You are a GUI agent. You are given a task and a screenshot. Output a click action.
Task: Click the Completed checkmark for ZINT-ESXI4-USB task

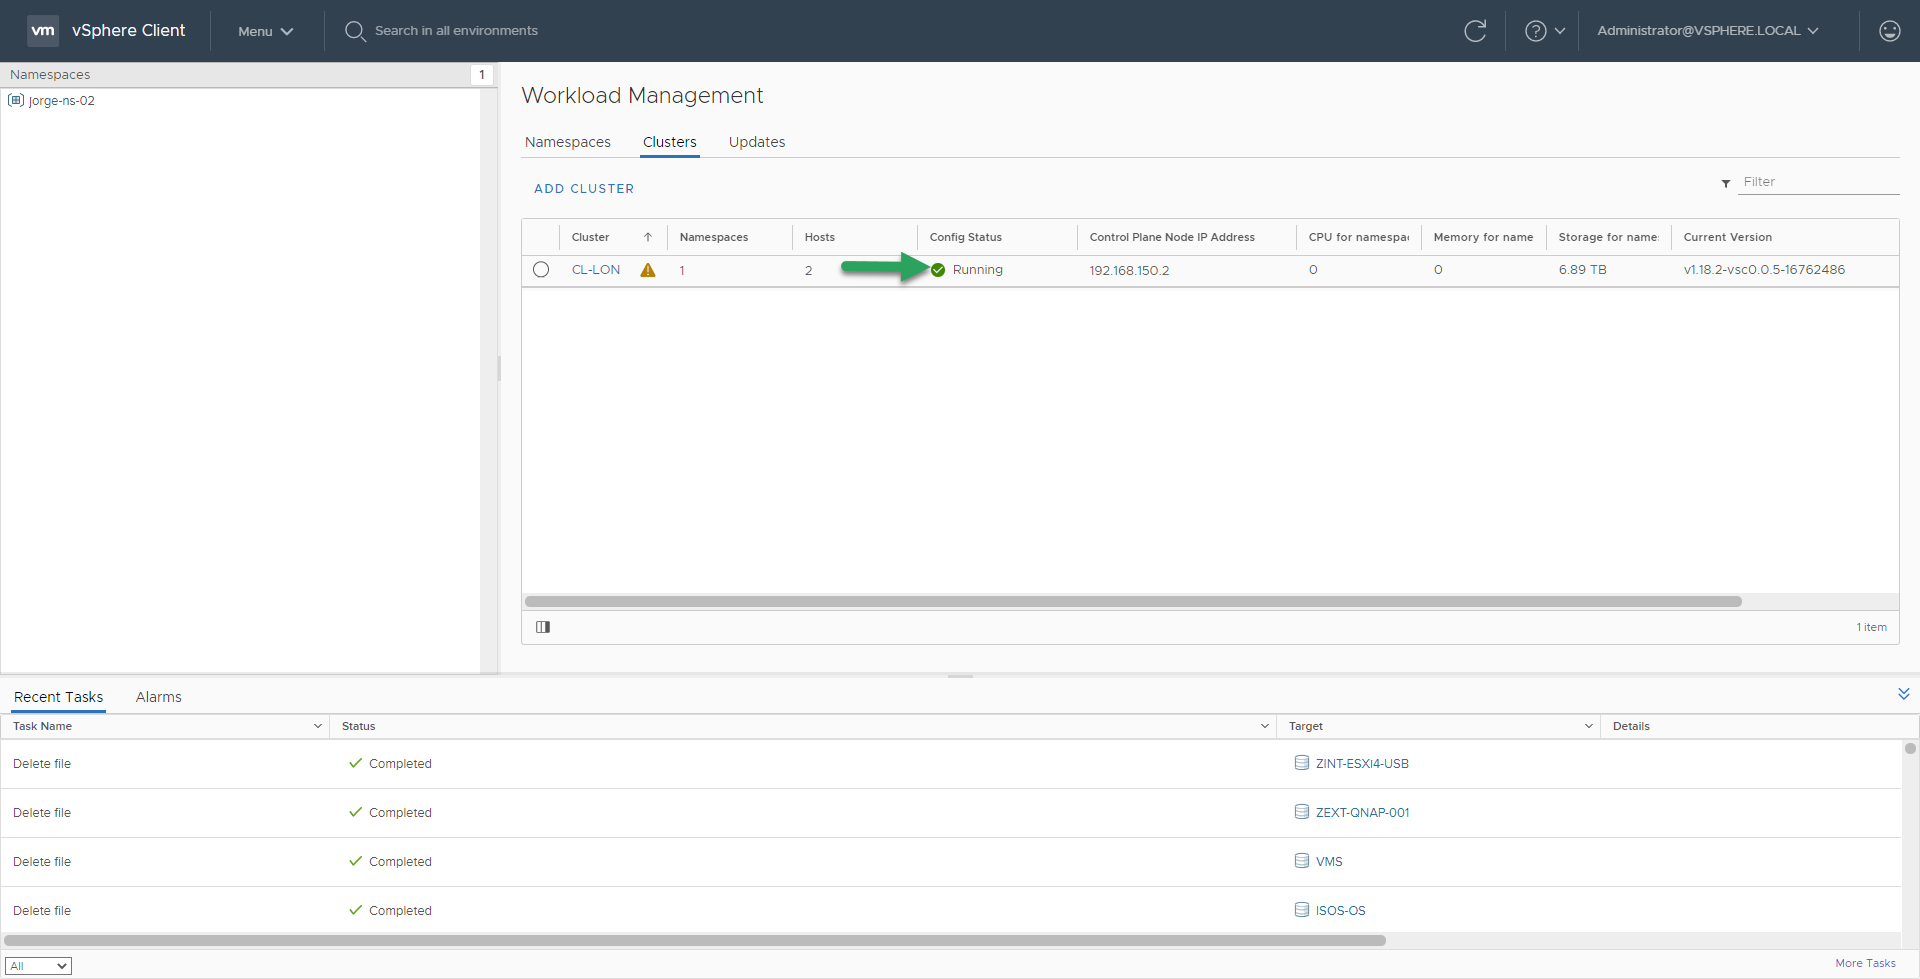[x=355, y=763]
